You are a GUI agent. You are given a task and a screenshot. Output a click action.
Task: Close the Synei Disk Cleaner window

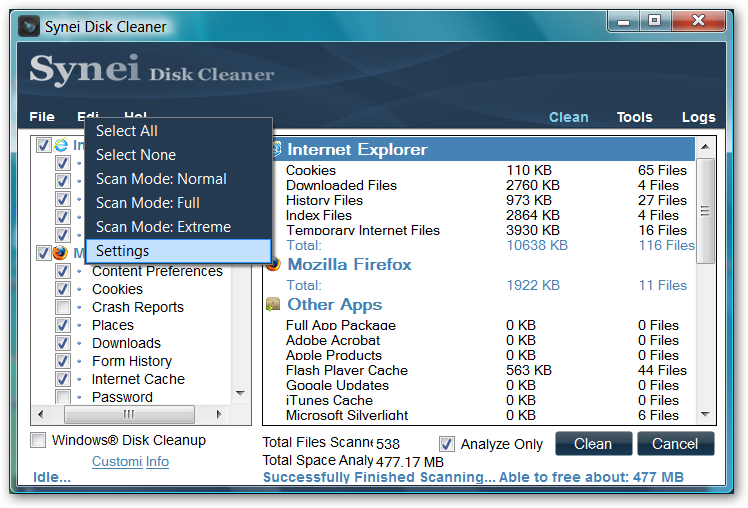[x=697, y=21]
